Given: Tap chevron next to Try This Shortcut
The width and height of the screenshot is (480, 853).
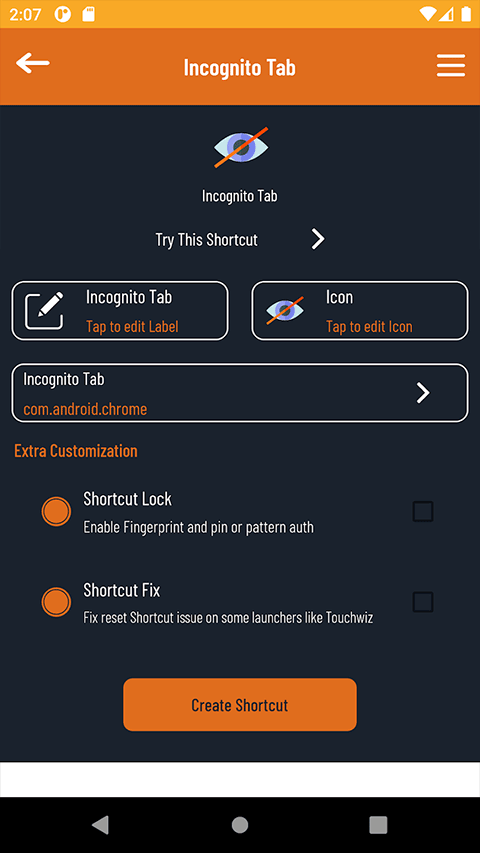Looking at the screenshot, I should [318, 239].
